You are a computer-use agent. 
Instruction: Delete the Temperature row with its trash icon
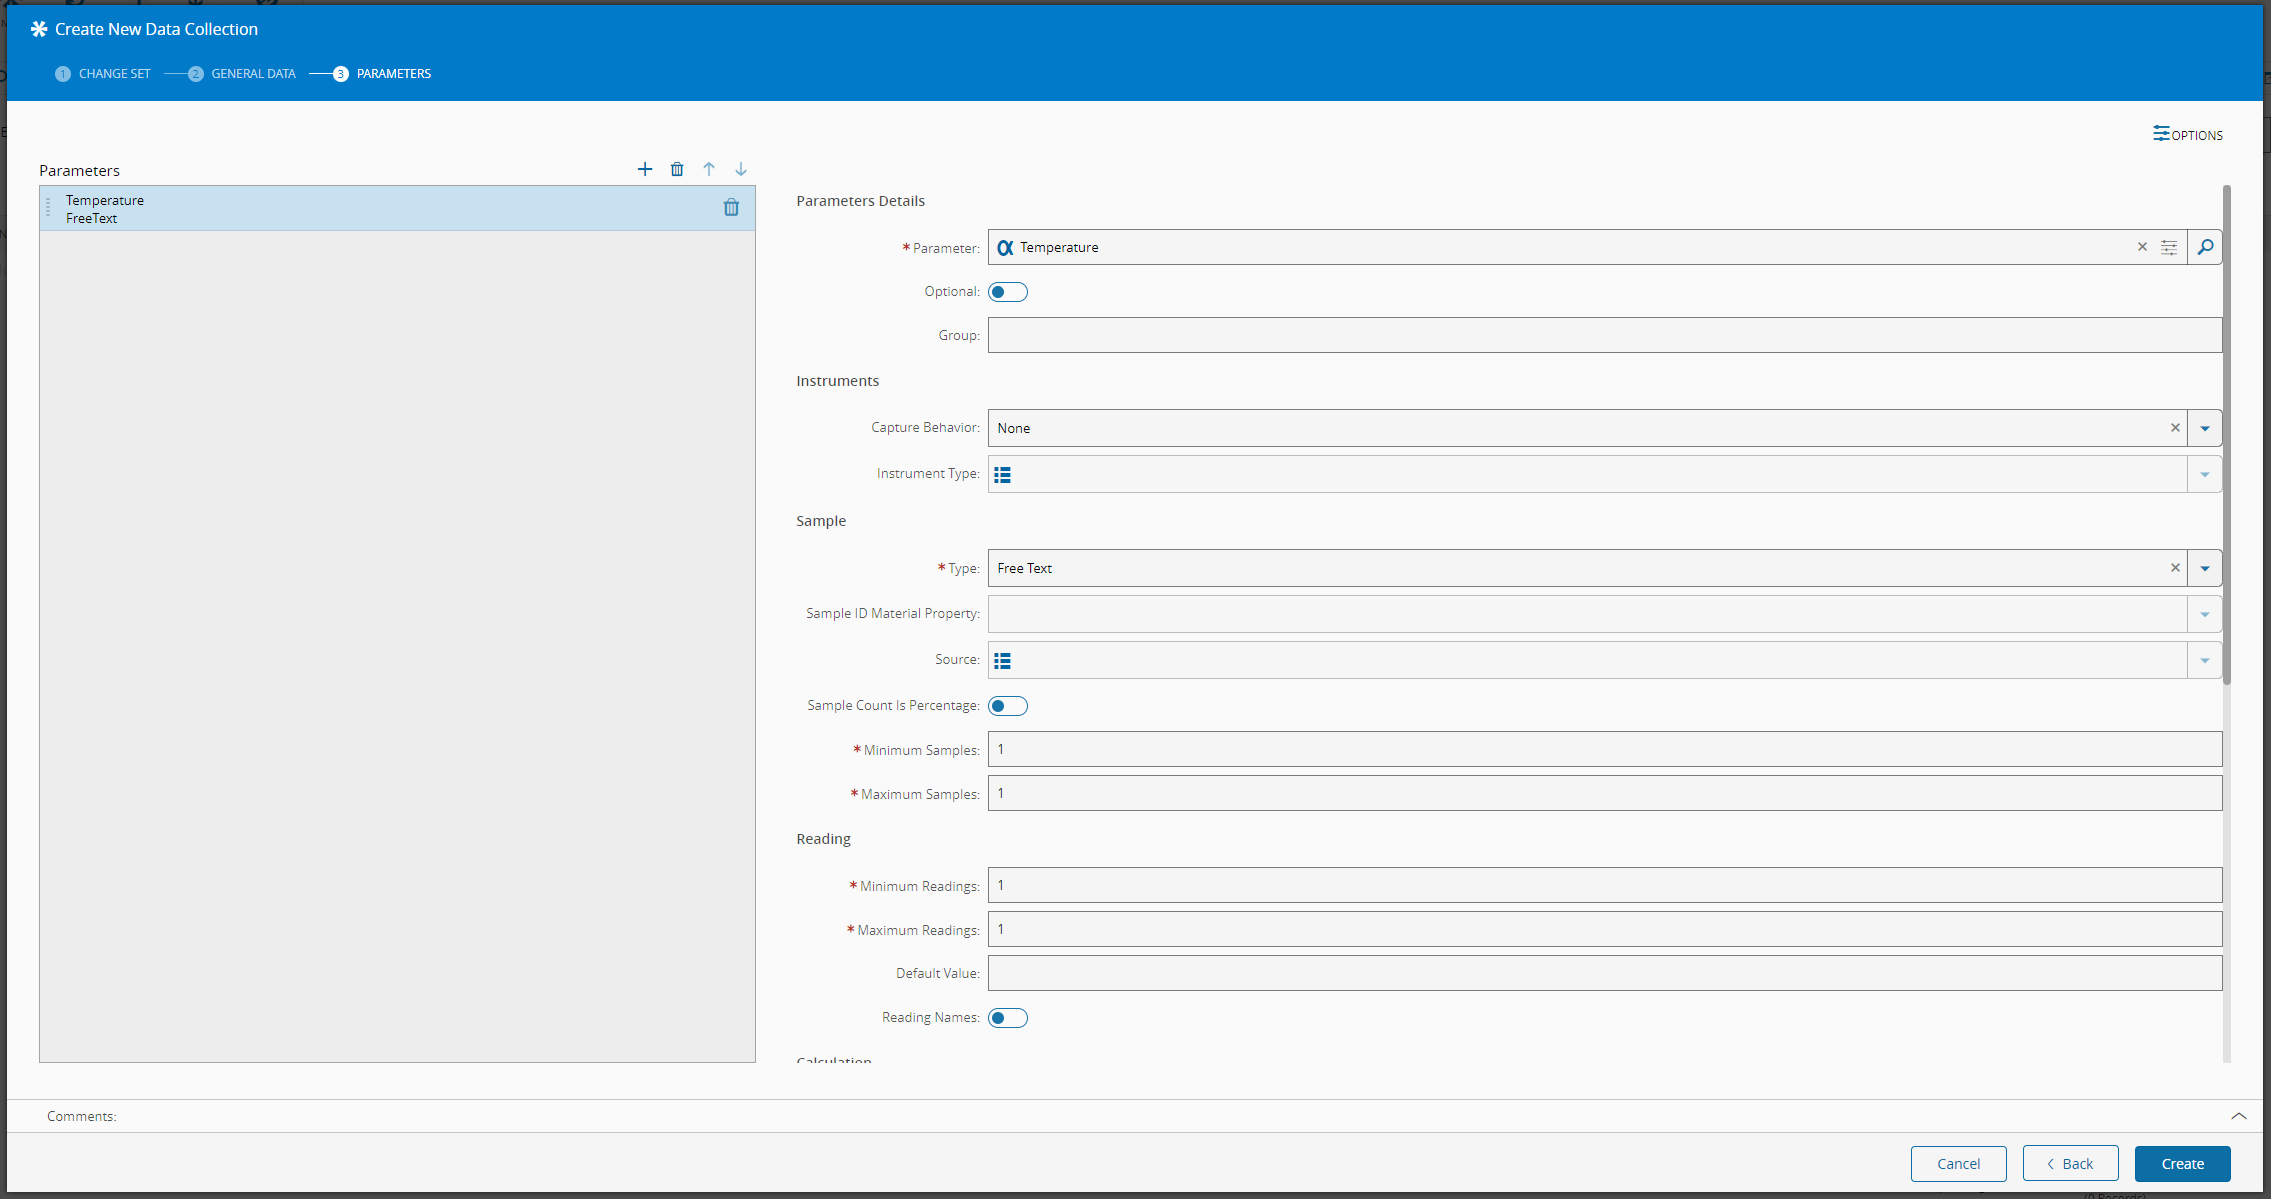(731, 207)
